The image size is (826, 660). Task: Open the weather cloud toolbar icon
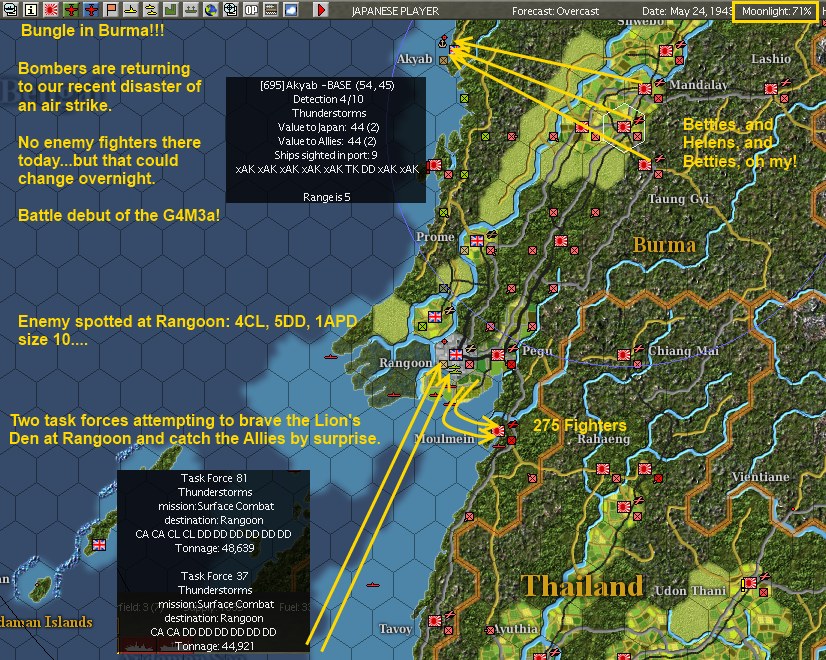tap(290, 9)
